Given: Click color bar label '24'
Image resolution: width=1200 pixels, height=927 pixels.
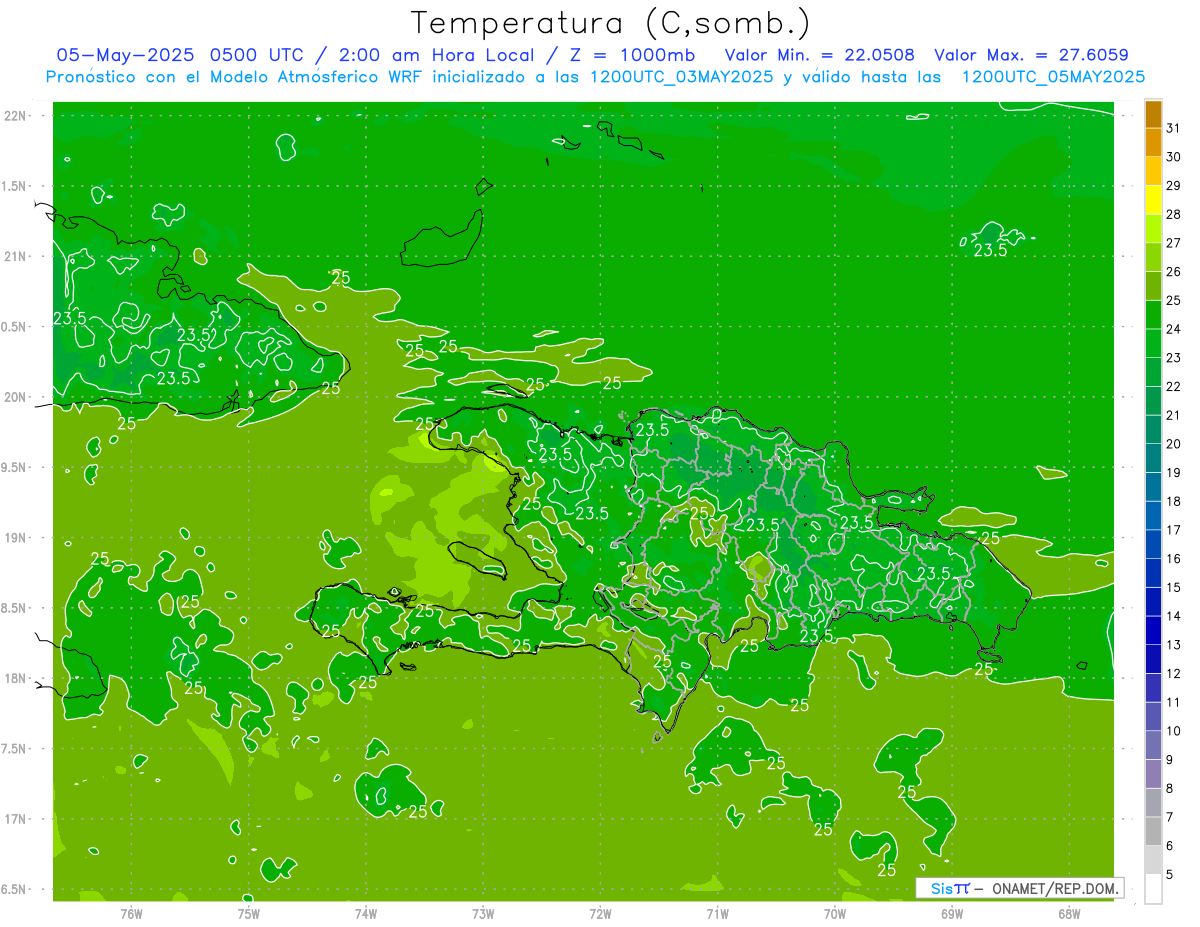Looking at the screenshot, I should (1173, 329).
